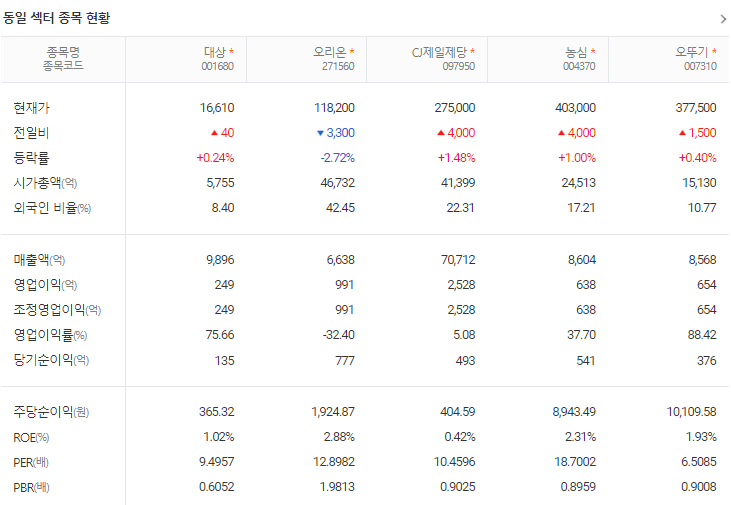731x505 pixels.
Task: Click foreign ratio value 10.77
Action: coord(702,208)
